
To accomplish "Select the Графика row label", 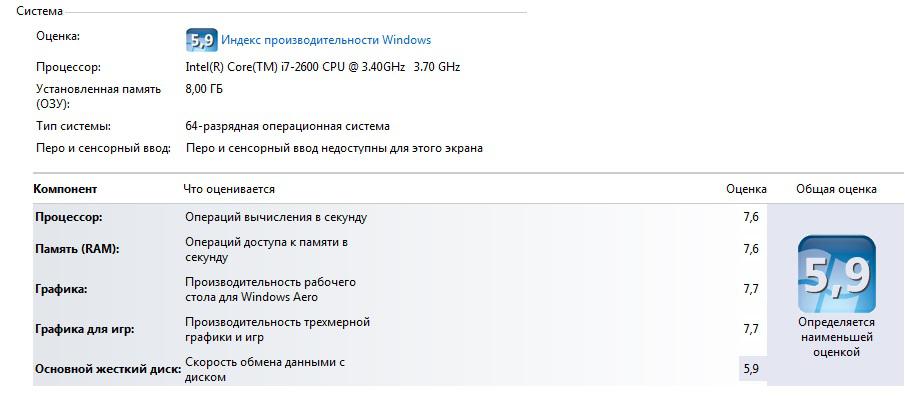I will 61,289.
